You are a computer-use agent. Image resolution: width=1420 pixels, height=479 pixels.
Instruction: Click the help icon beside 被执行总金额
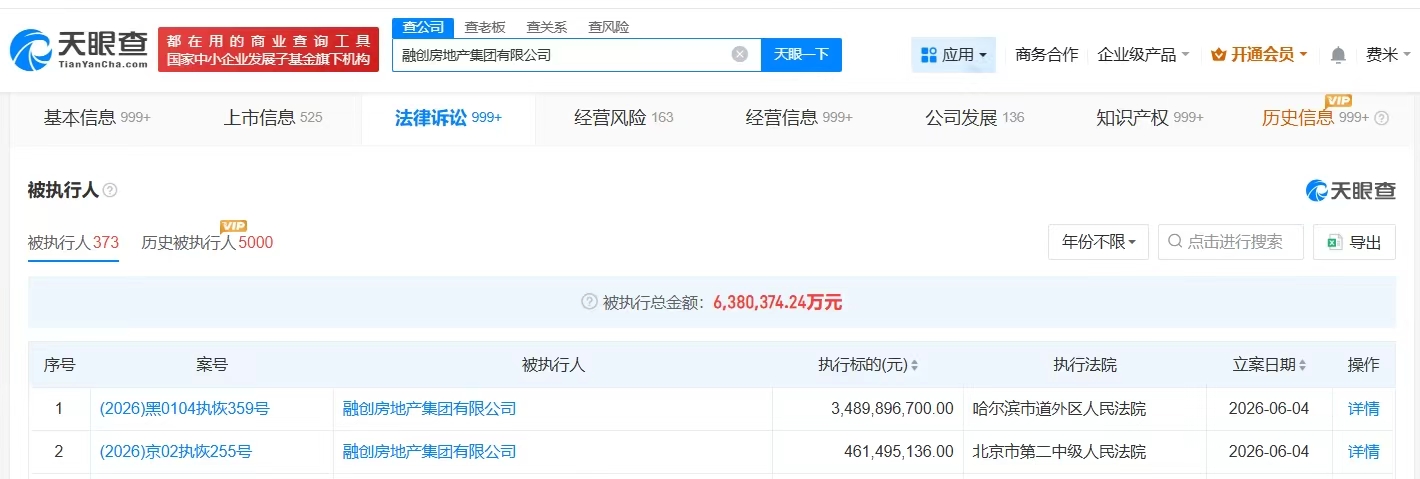click(589, 302)
